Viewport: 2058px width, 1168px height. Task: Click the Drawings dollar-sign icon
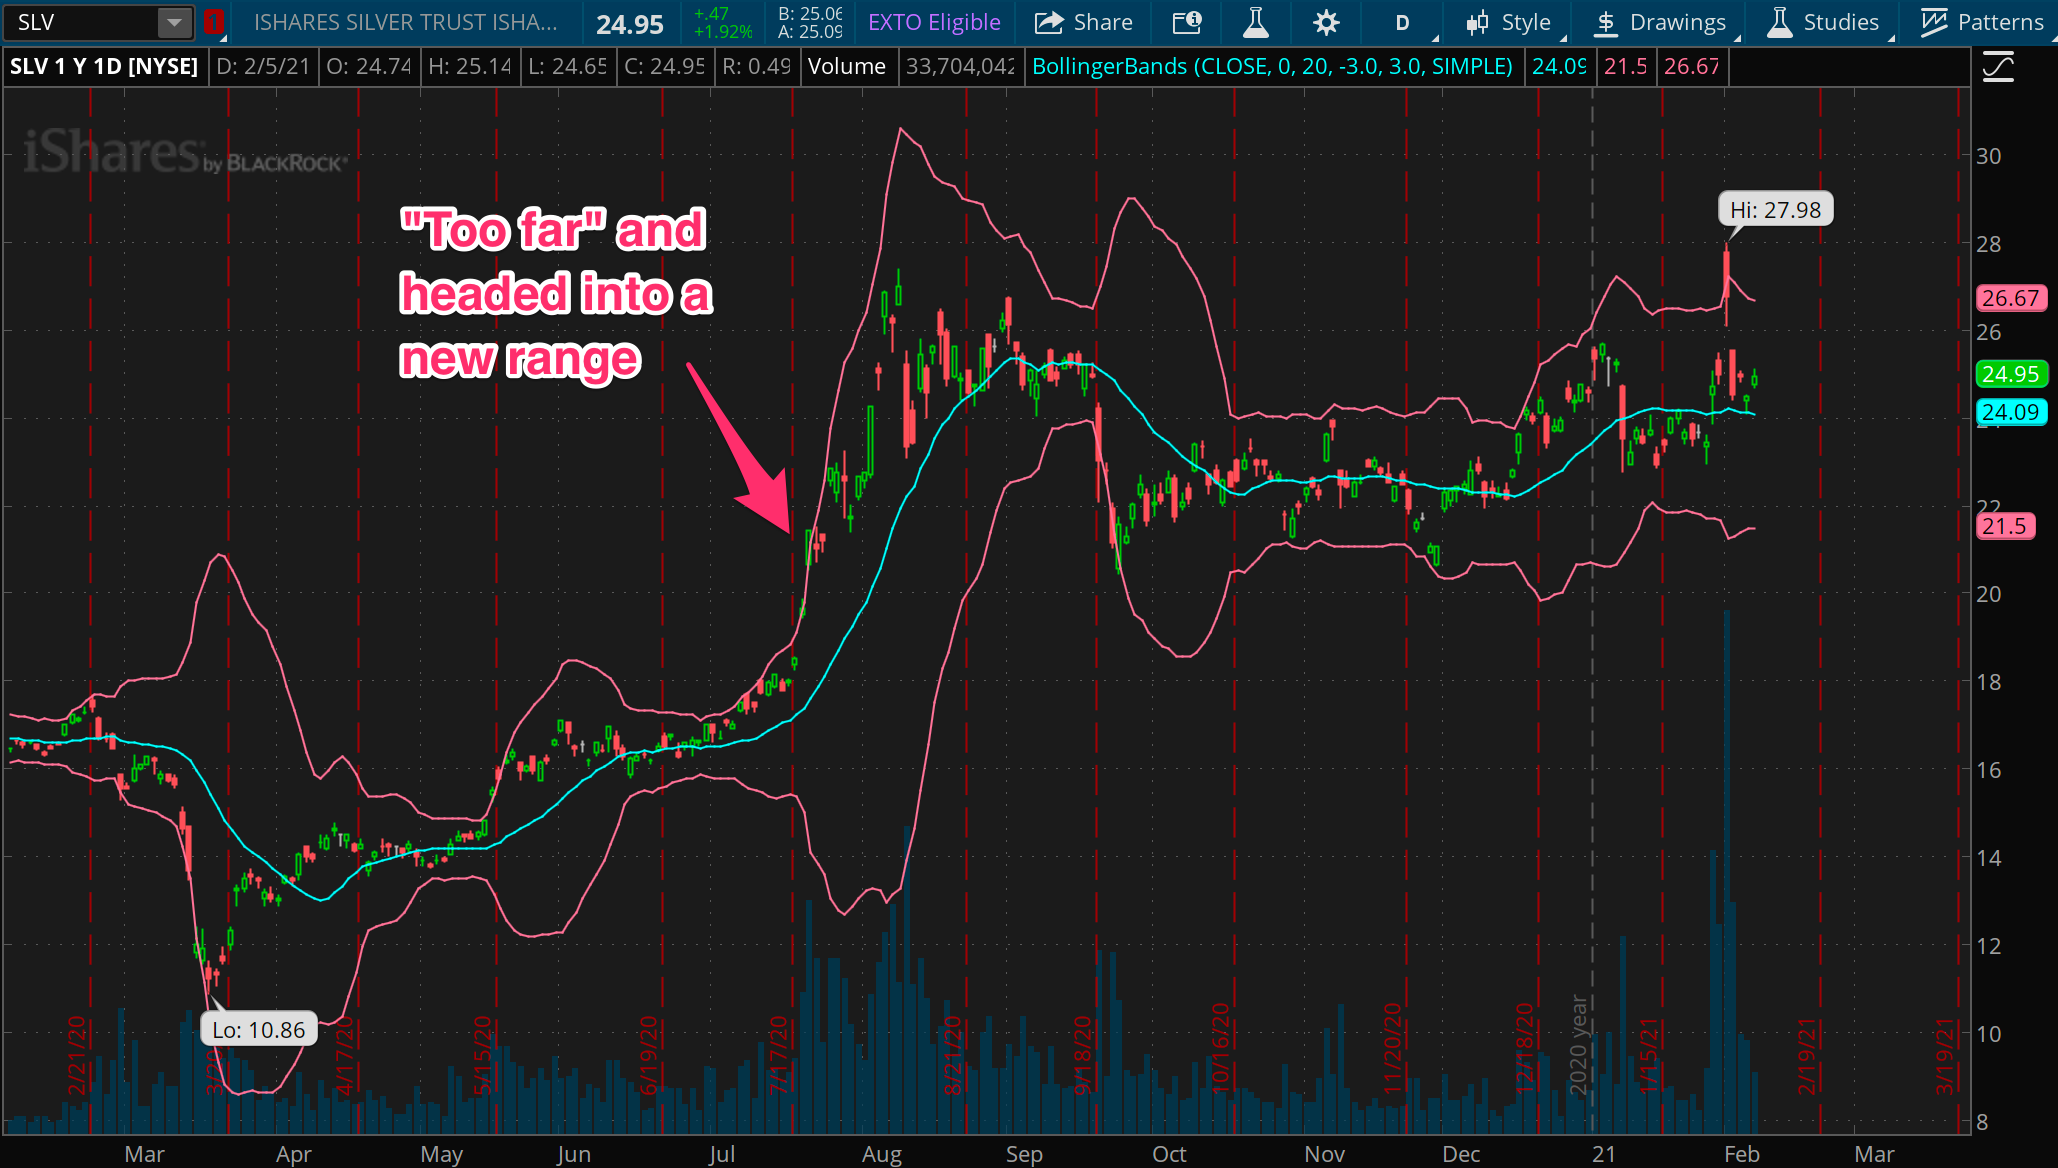[x=1605, y=22]
